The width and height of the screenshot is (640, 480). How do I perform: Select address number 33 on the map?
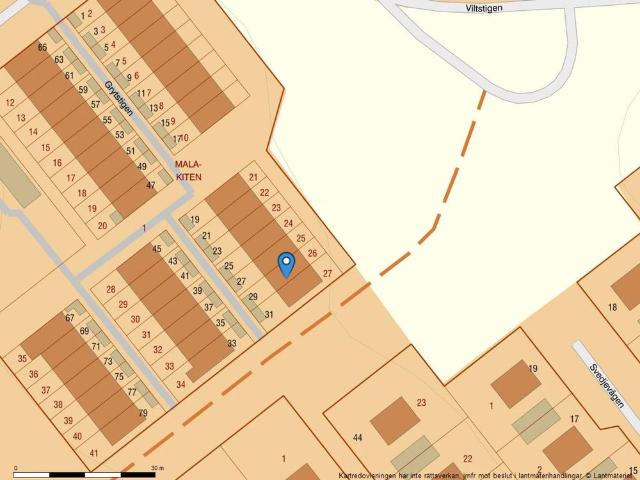[231, 343]
